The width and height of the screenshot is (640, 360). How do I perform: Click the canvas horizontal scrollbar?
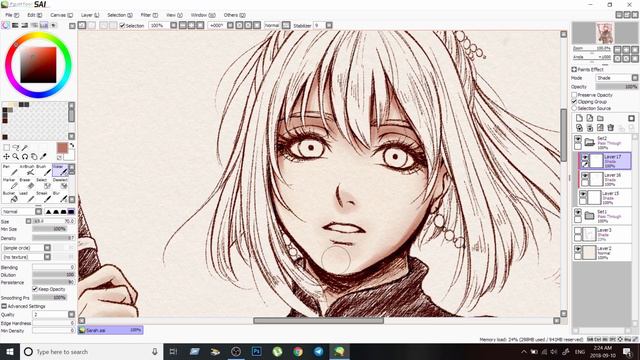319,320
